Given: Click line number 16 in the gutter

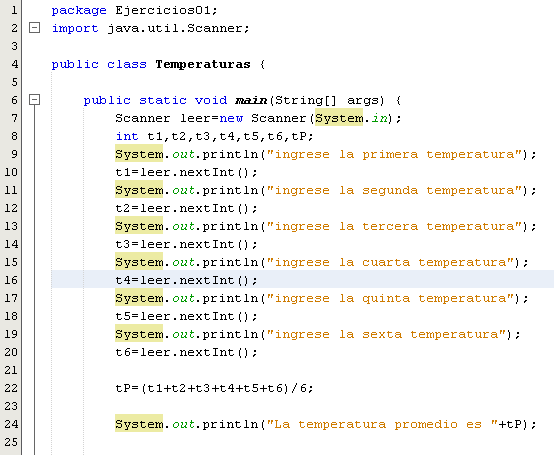Looking at the screenshot, I should [11, 280].
